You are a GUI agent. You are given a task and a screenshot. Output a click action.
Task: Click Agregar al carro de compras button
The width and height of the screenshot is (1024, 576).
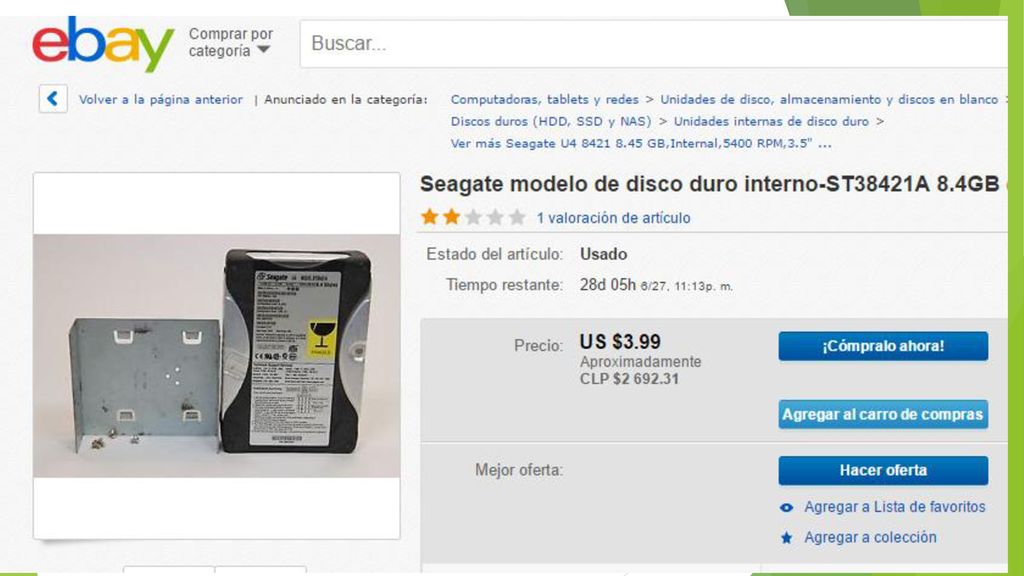point(883,415)
